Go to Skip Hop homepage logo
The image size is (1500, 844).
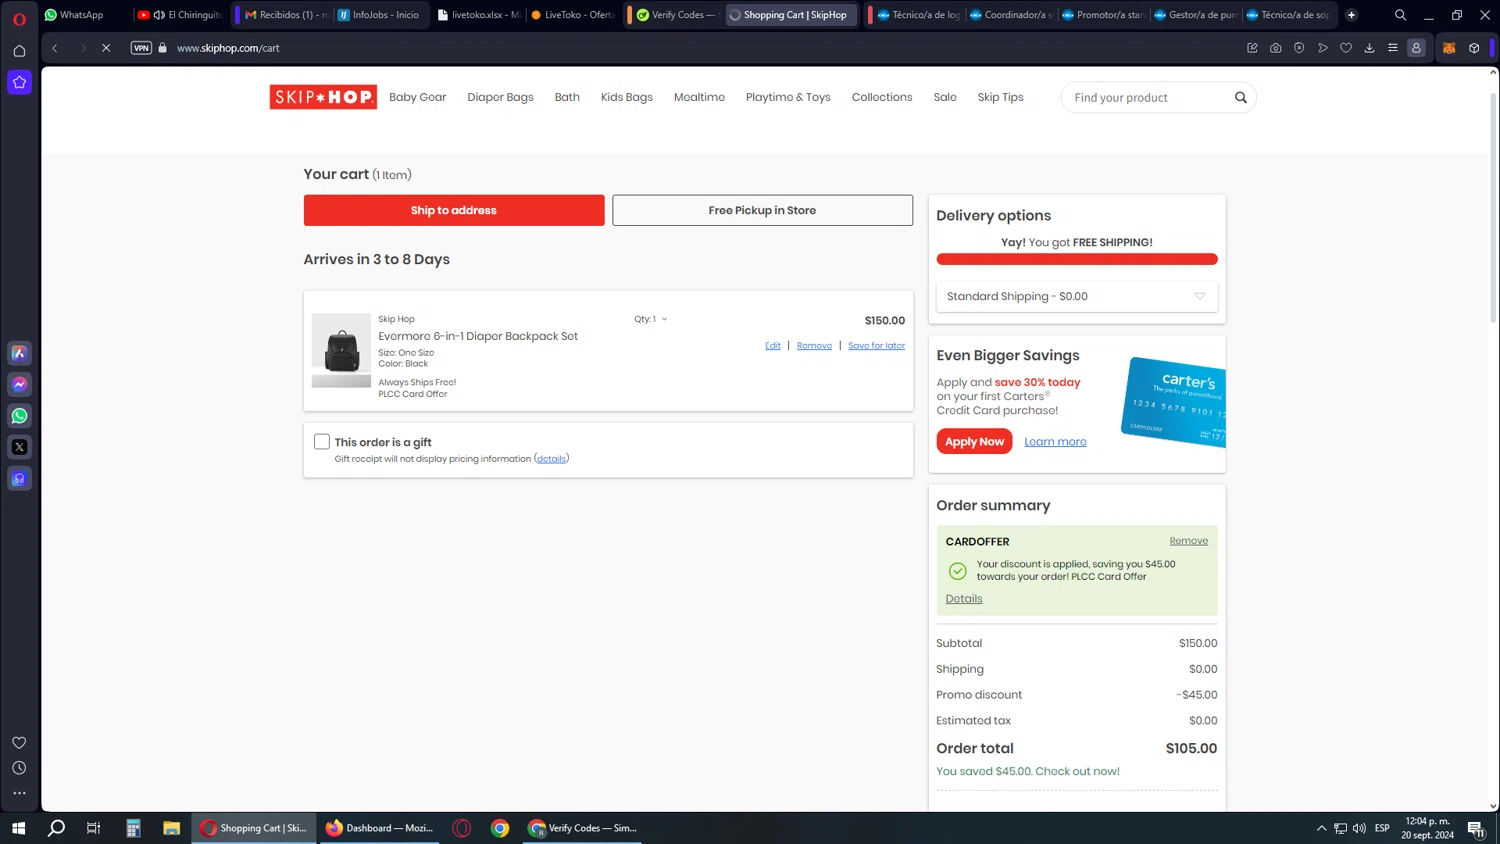tap(323, 97)
